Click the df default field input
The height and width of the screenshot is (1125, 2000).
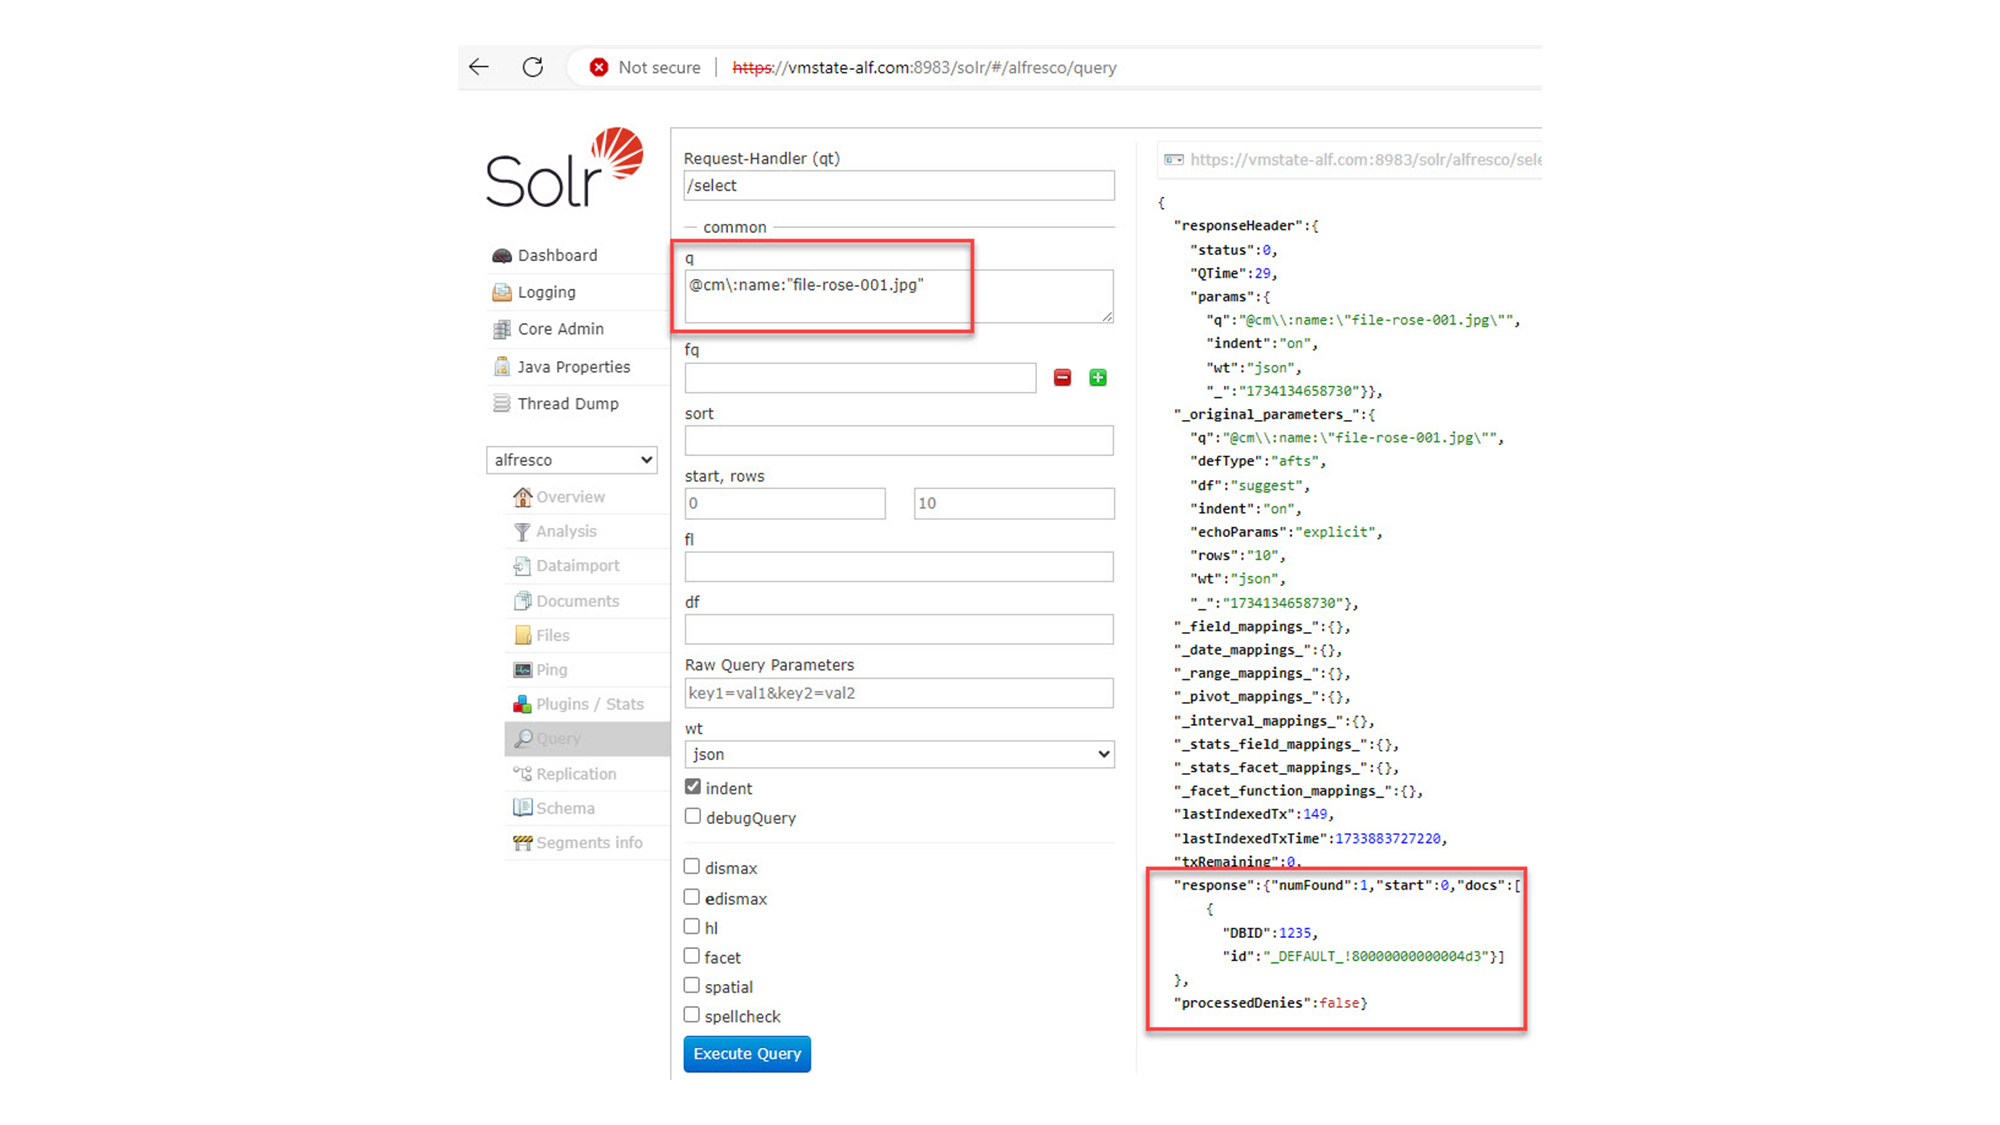[x=899, y=629]
